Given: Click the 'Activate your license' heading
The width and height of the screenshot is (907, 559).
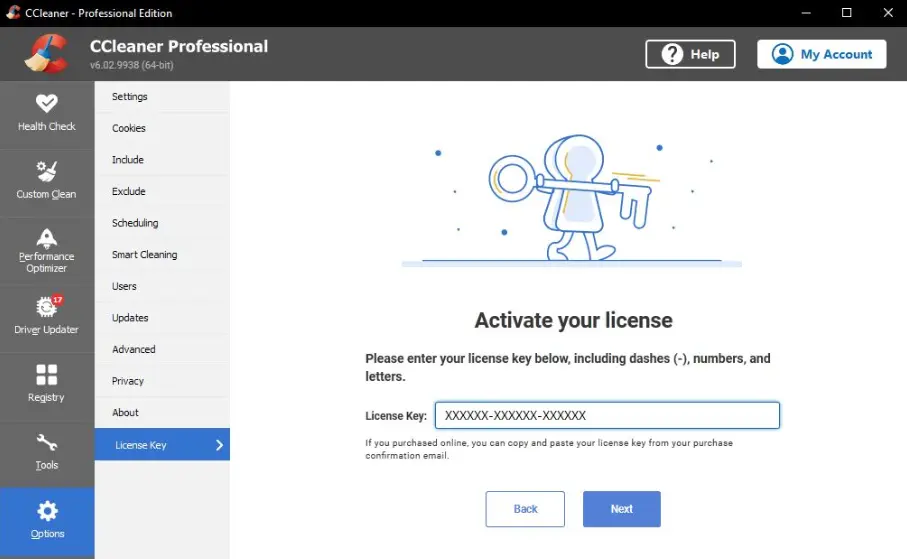Looking at the screenshot, I should [573, 321].
